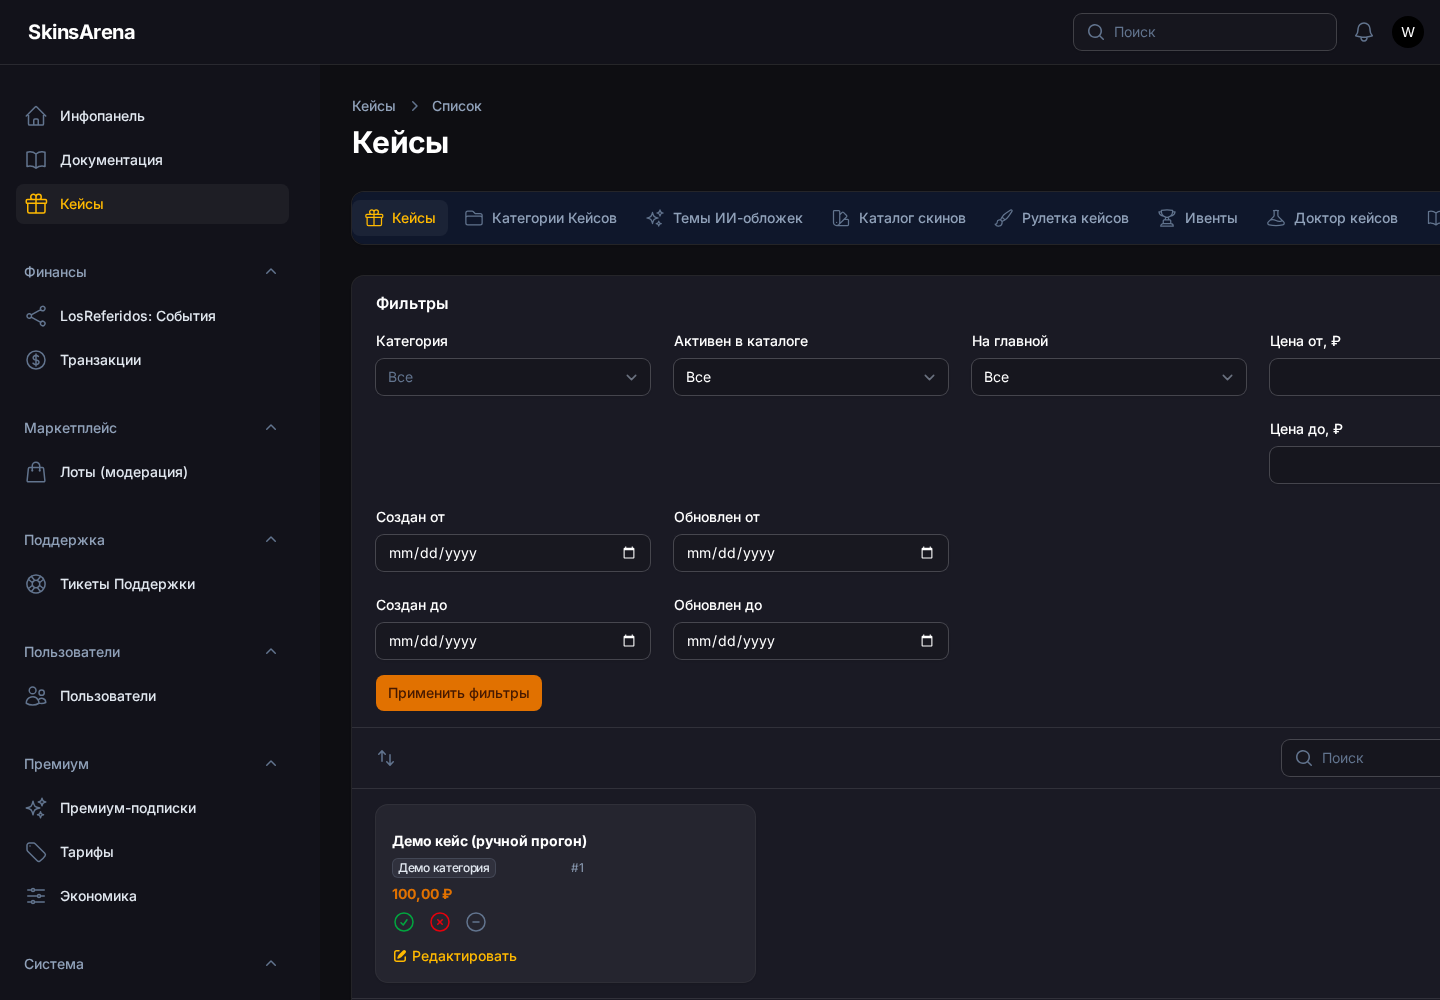Screen dimensions: 1440x1000
Task: Click Редактировать link on demo case
Action: tap(455, 956)
